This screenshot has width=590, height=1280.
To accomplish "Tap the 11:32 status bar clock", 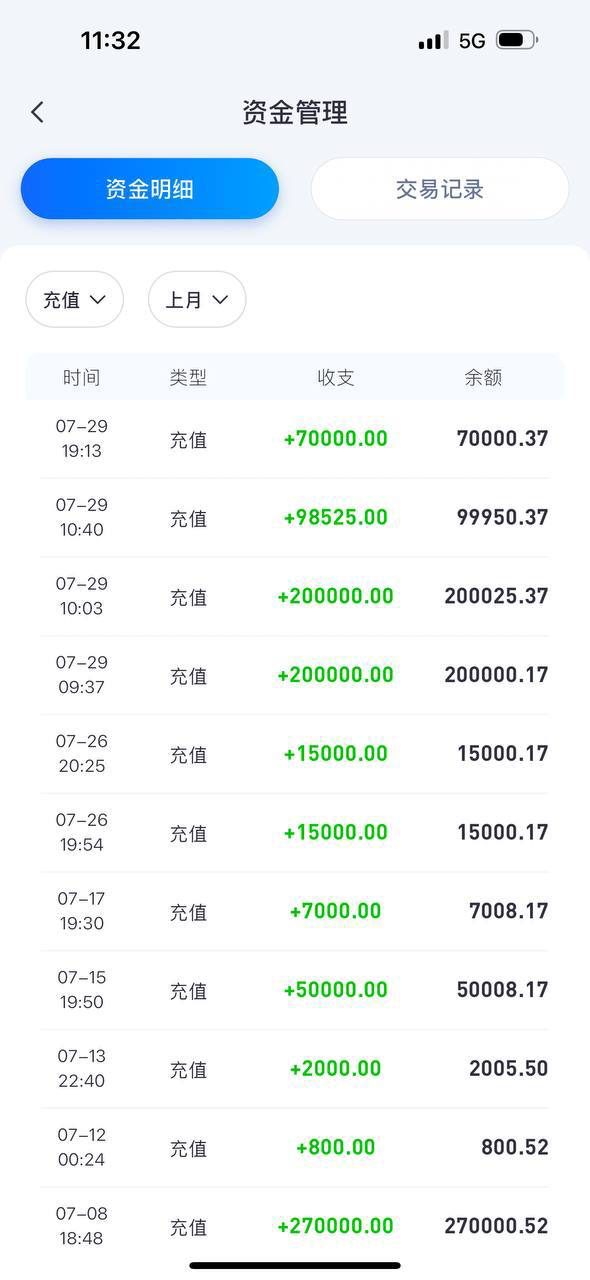I will (x=110, y=41).
